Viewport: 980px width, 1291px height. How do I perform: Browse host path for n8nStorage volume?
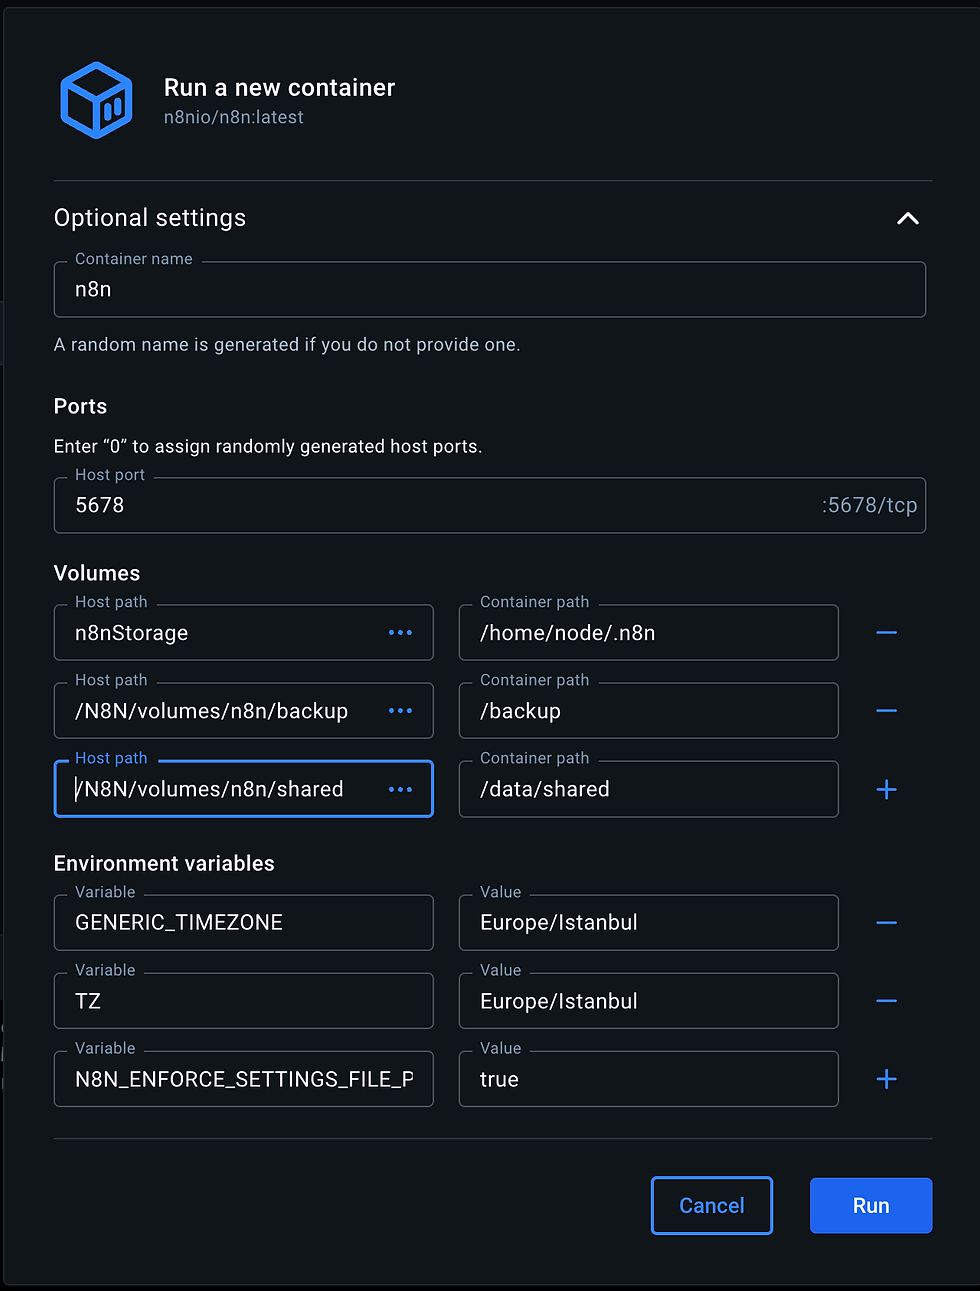400,633
